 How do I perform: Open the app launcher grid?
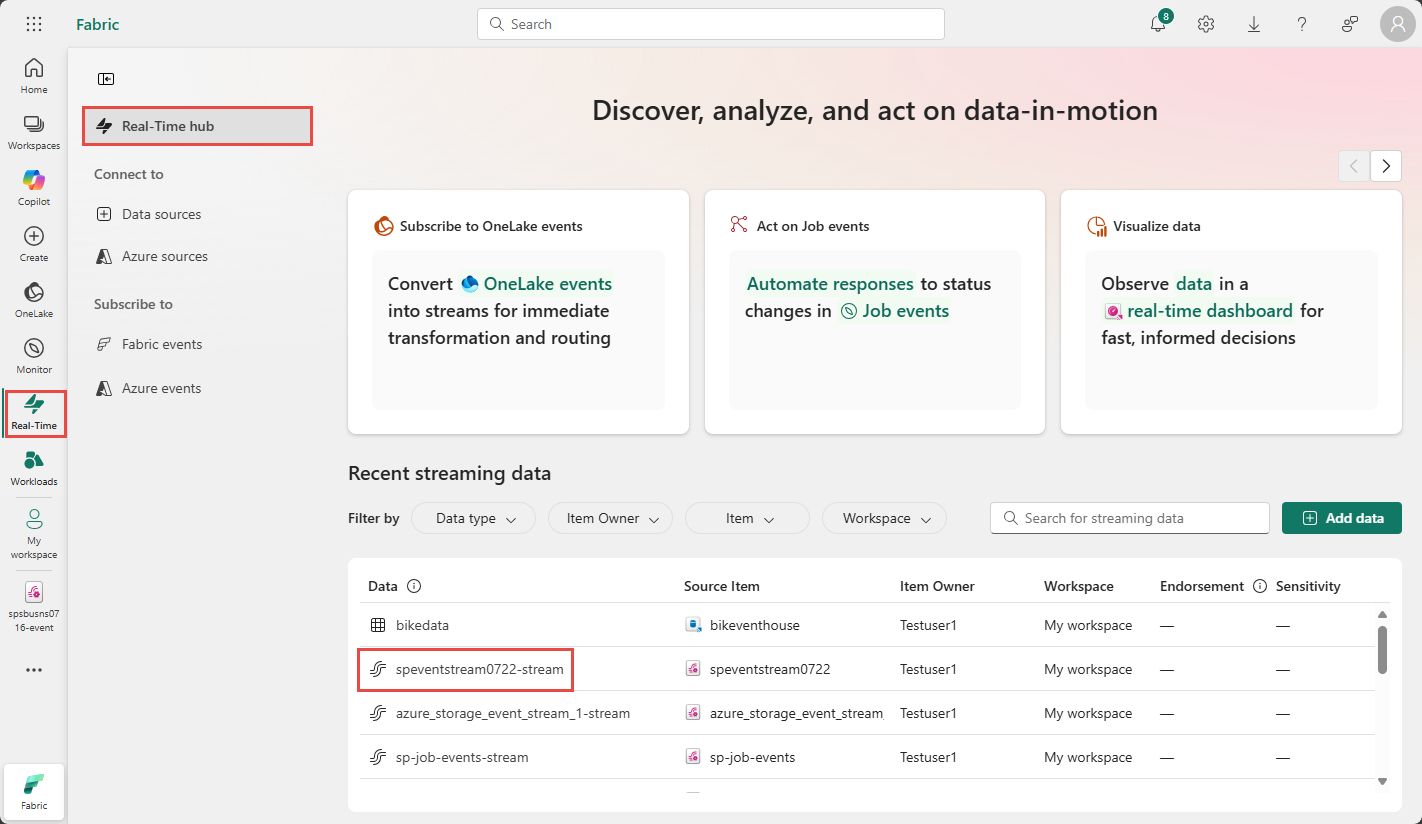(x=34, y=24)
